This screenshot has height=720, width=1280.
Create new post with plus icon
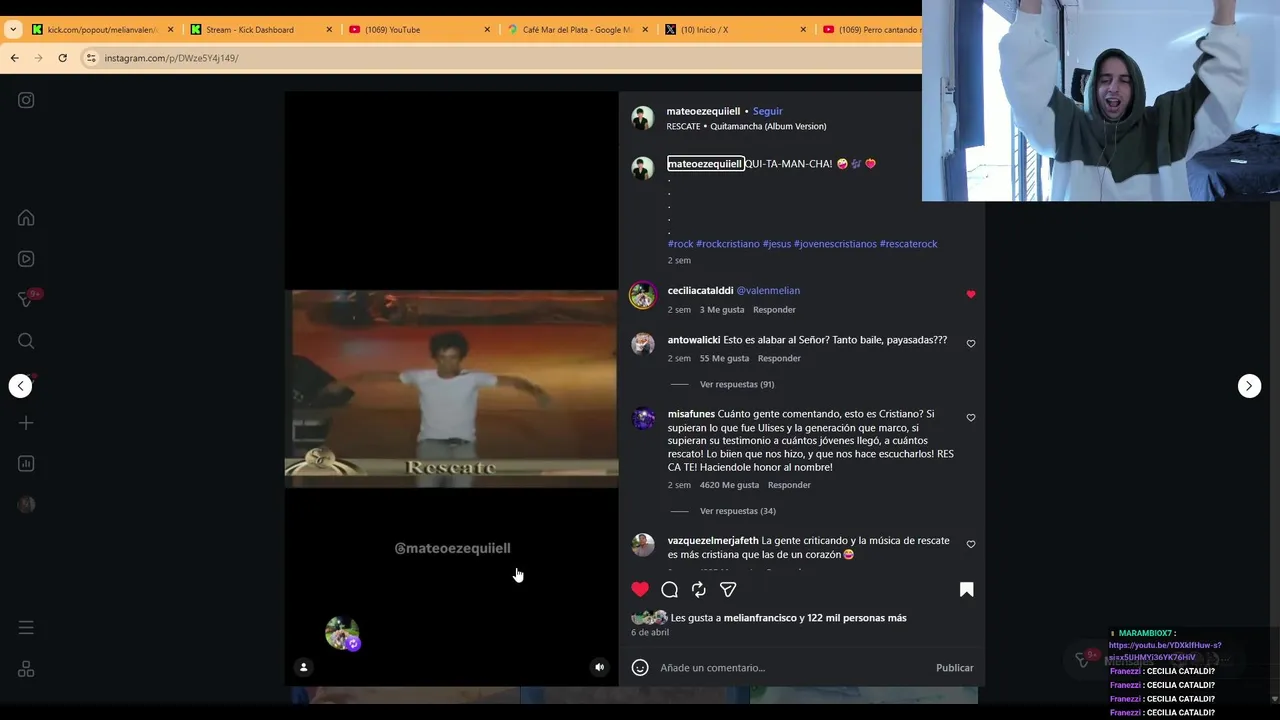pyautogui.click(x=26, y=423)
